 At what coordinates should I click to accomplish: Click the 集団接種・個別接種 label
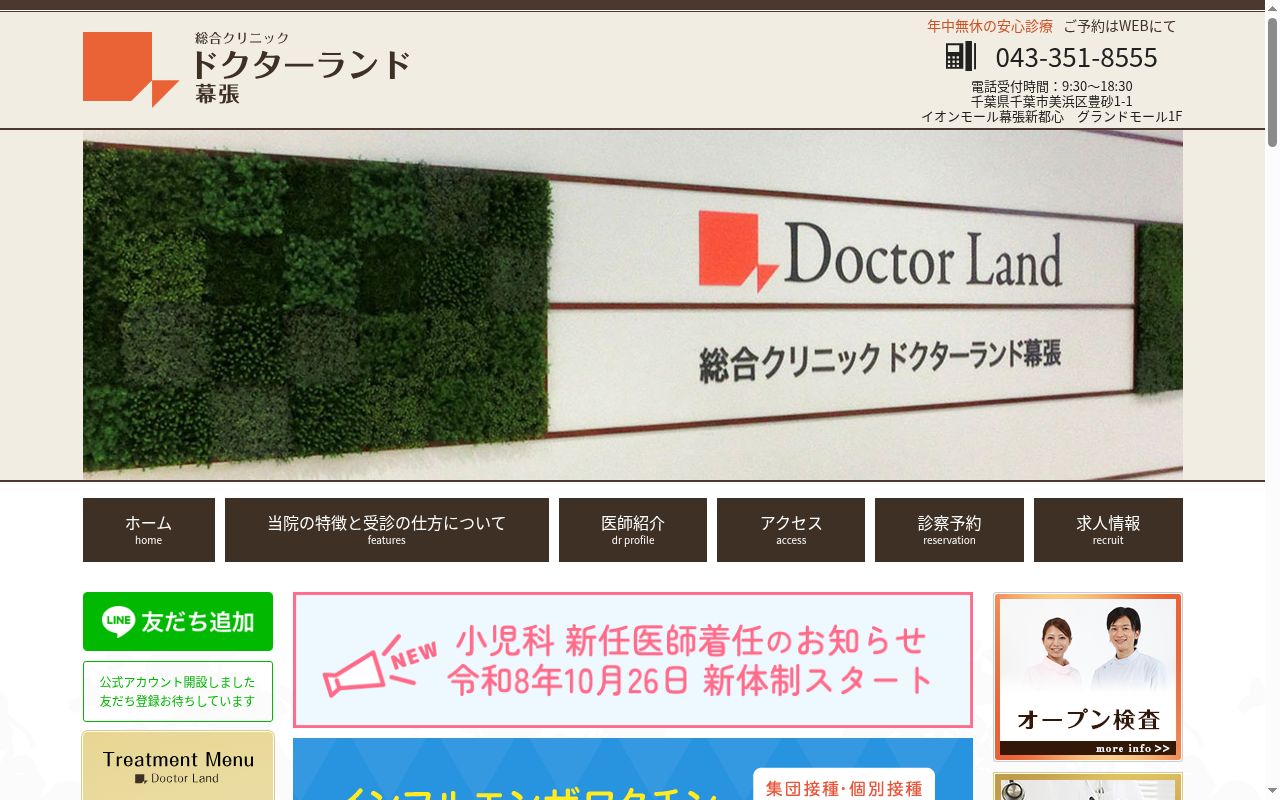[x=844, y=788]
